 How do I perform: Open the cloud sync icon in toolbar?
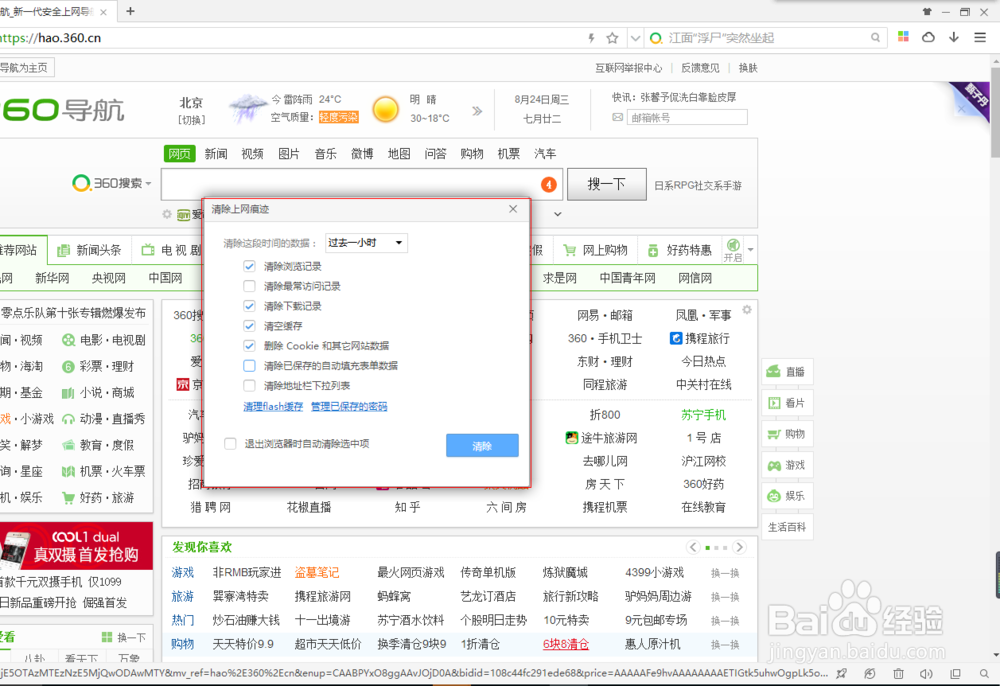tap(929, 37)
